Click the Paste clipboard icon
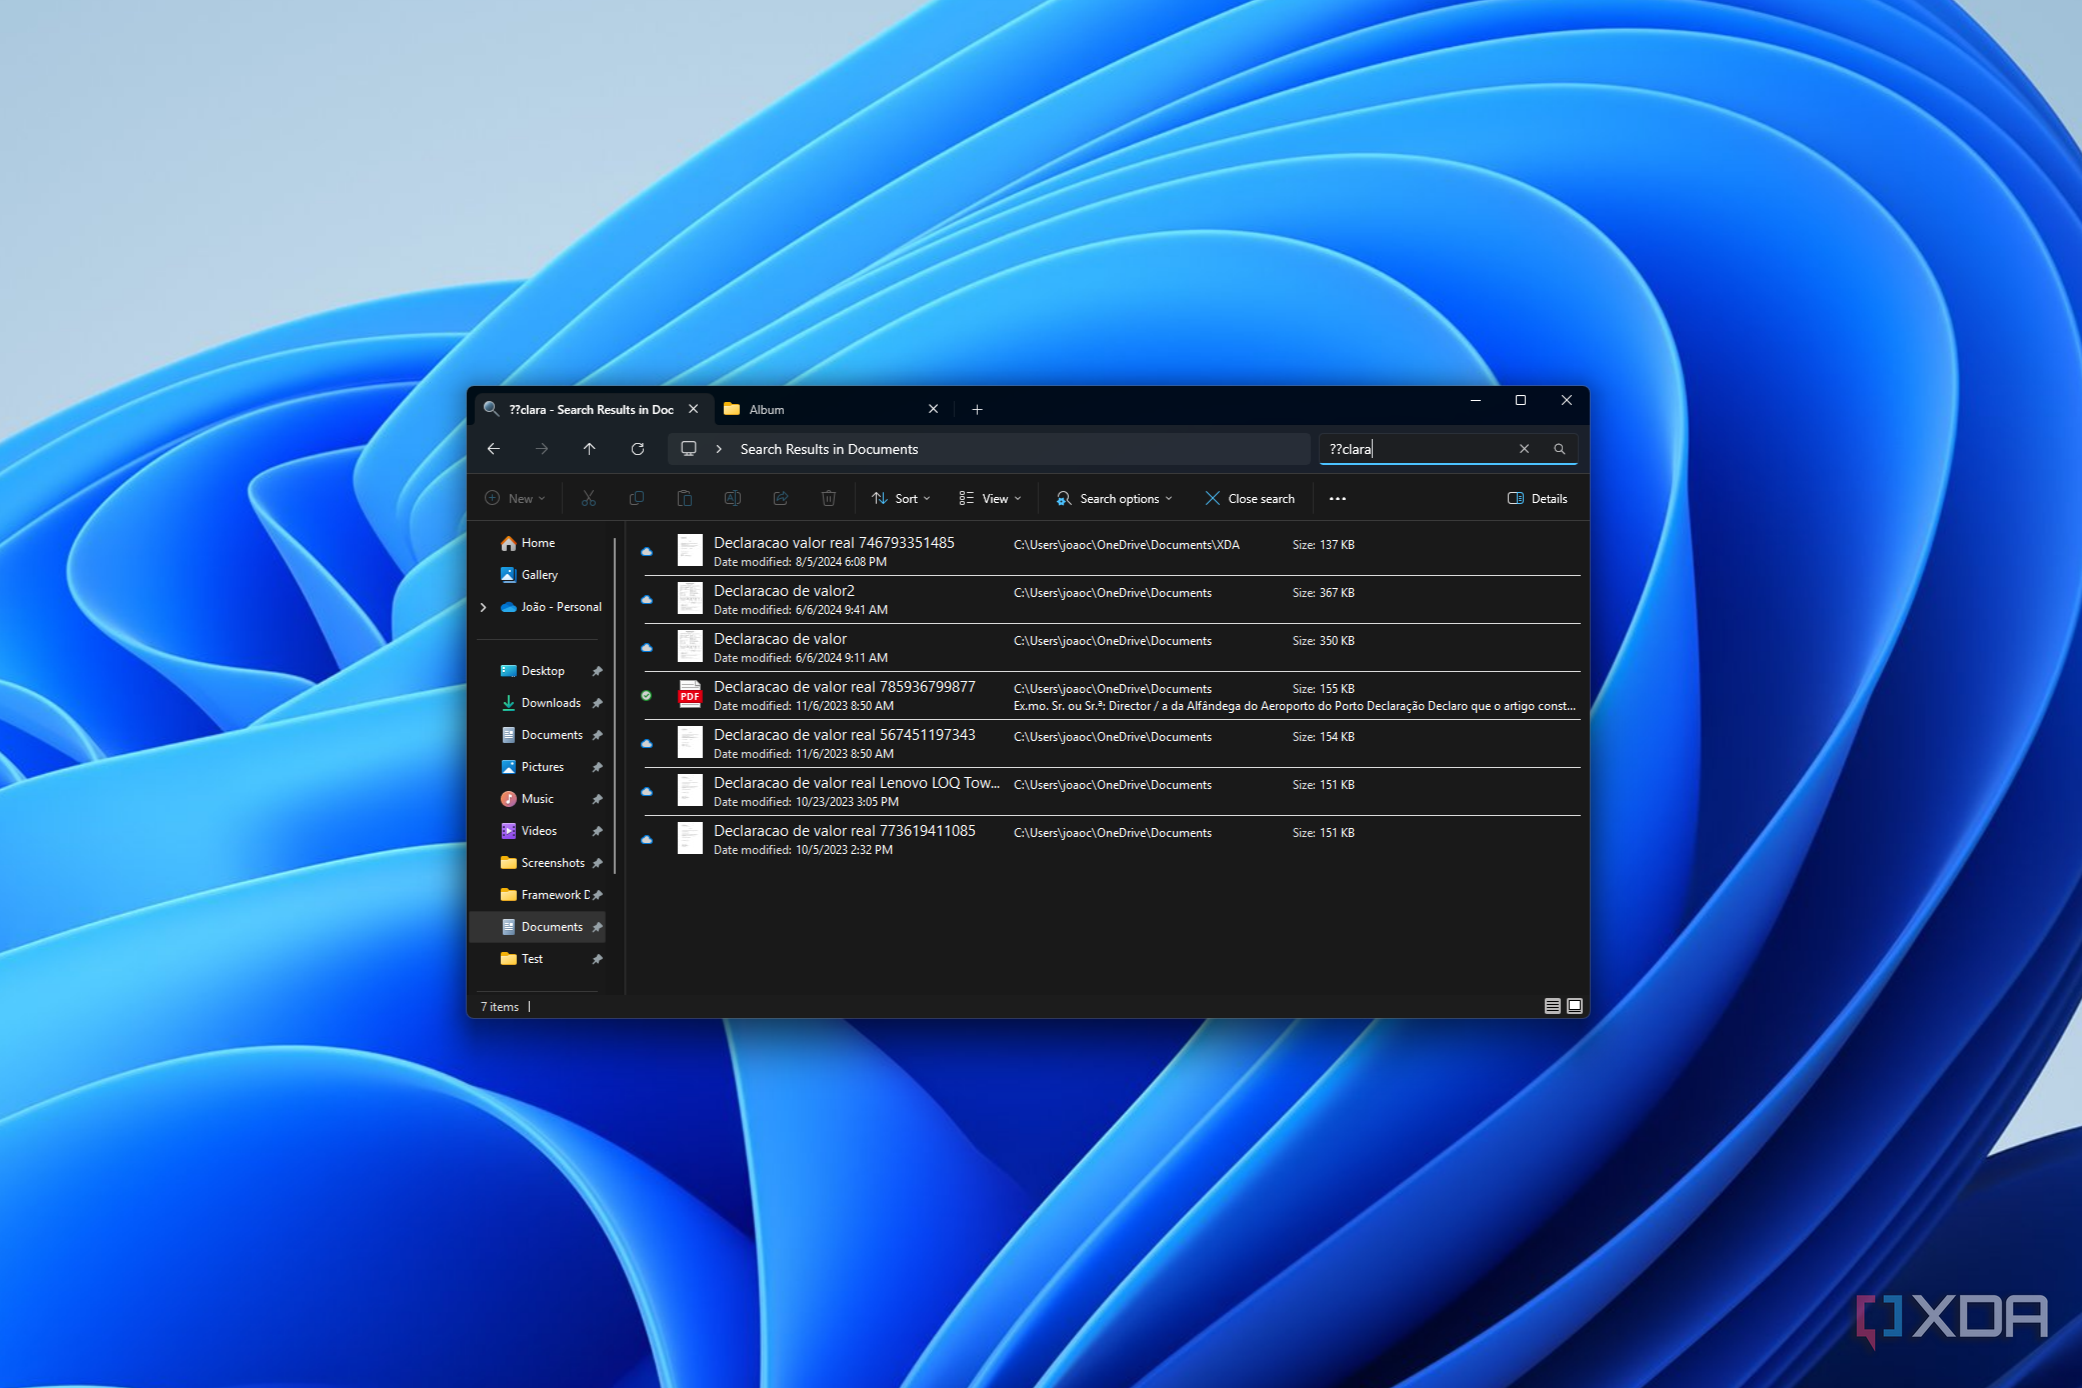The height and width of the screenshot is (1388, 2082). (684, 498)
